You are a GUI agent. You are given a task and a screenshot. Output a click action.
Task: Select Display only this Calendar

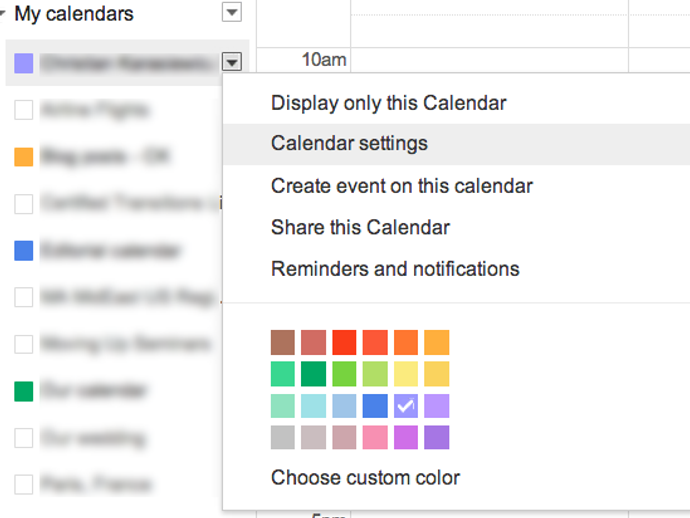[x=388, y=103]
